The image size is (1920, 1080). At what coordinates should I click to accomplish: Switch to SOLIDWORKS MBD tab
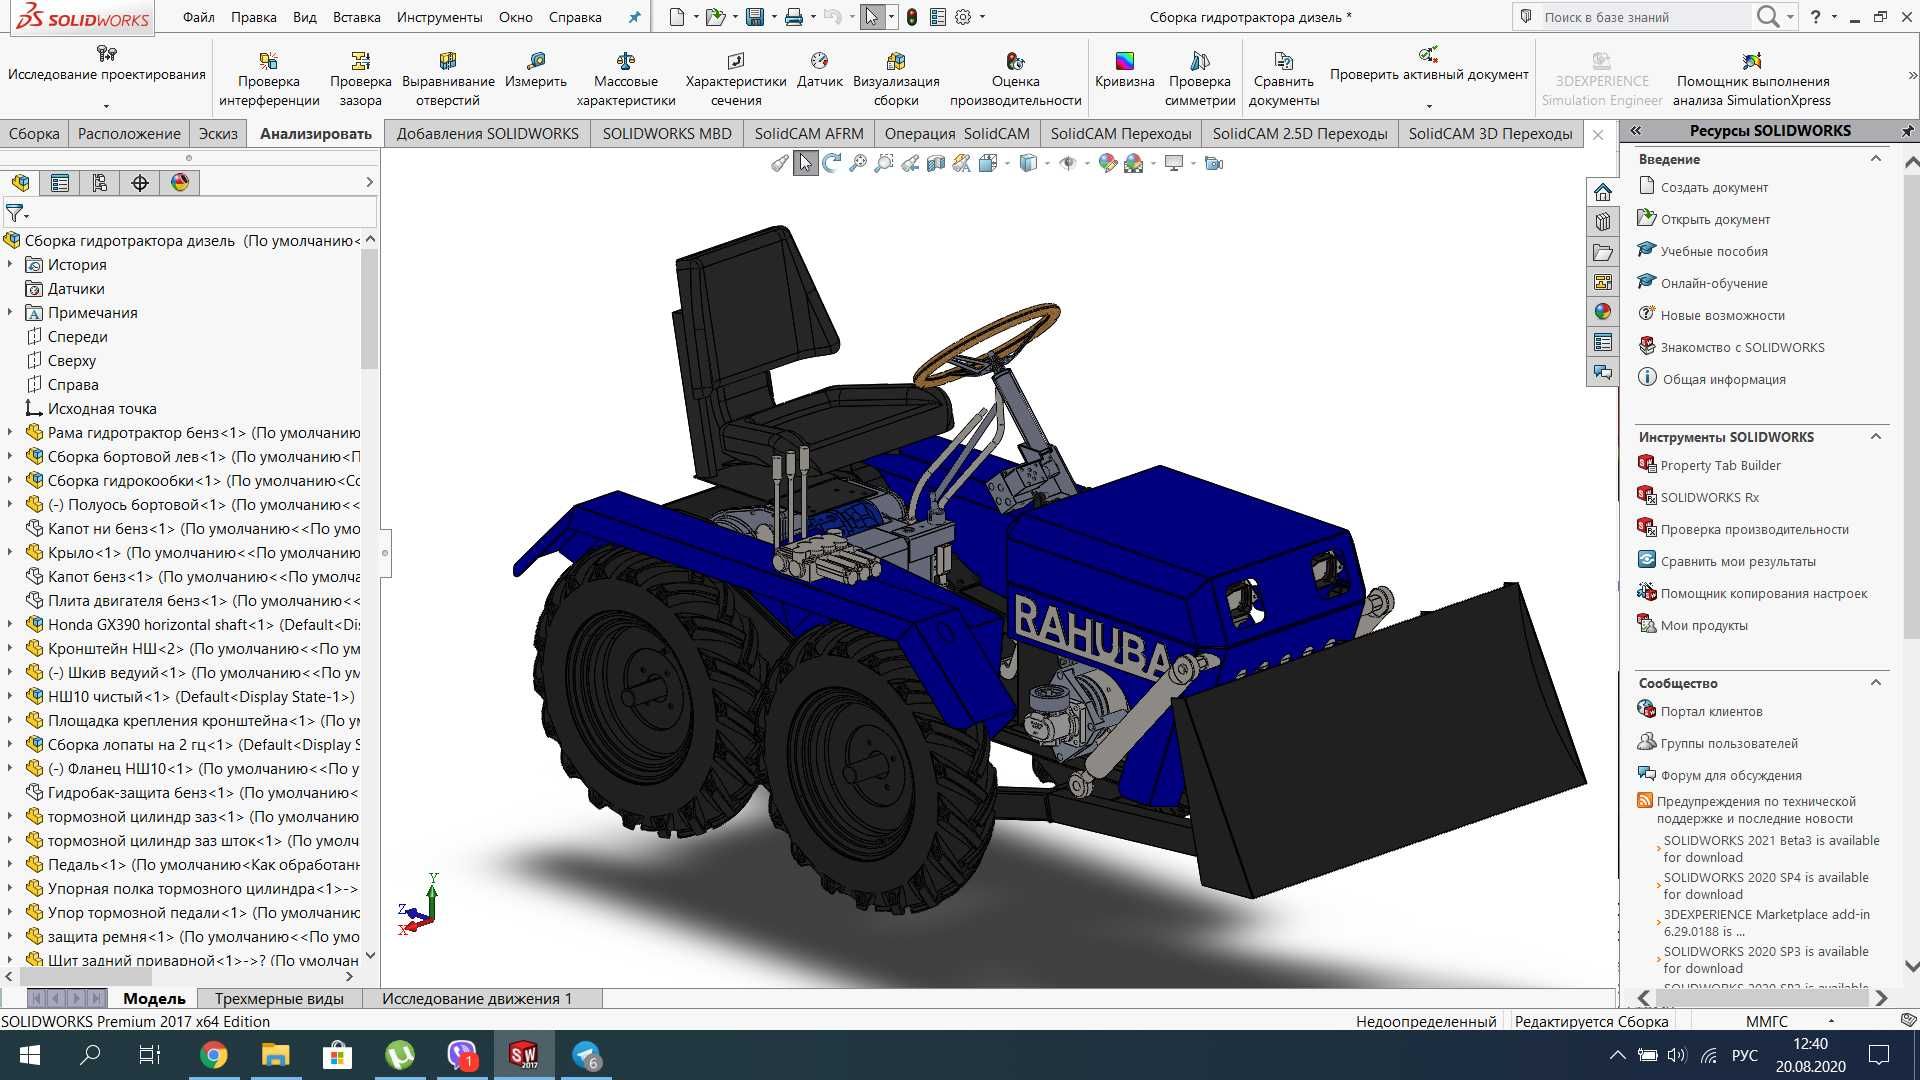click(x=667, y=134)
